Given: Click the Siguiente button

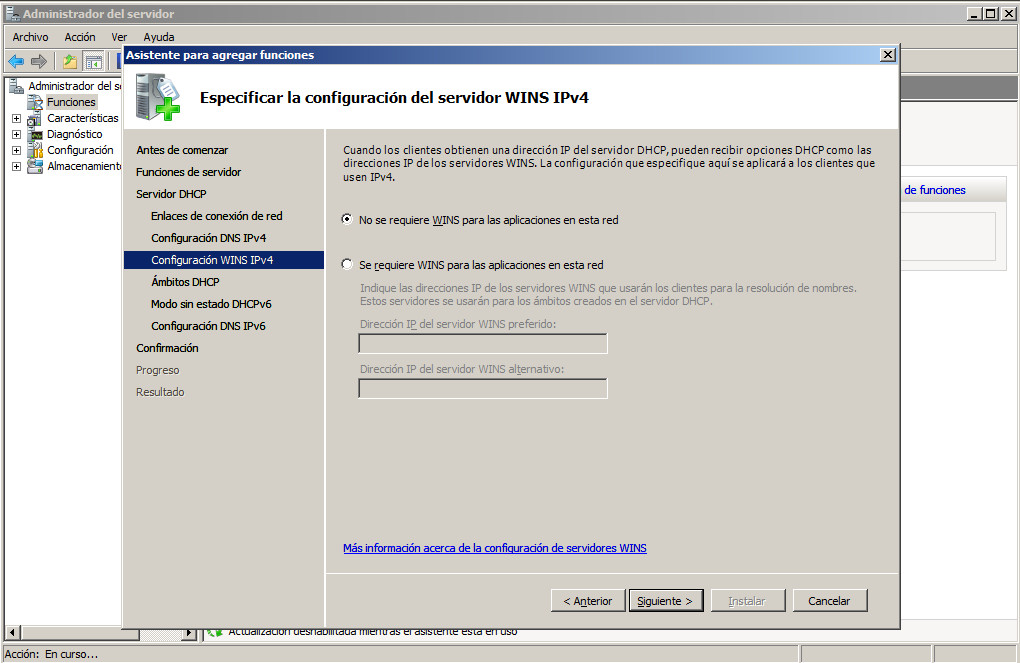Looking at the screenshot, I should (x=666, y=601).
